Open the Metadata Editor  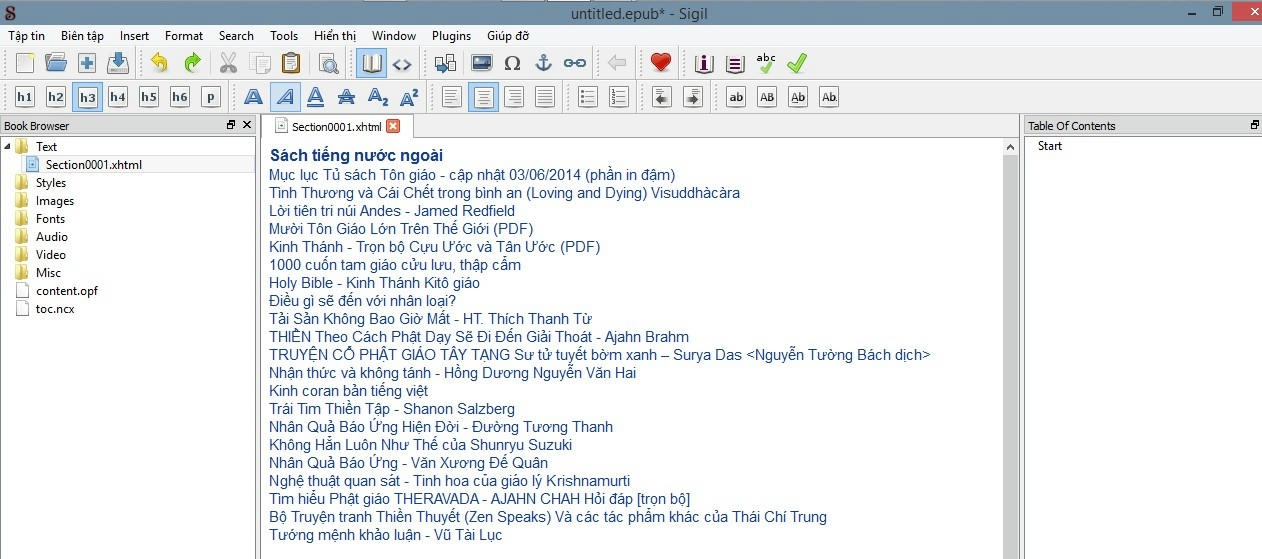pos(704,63)
